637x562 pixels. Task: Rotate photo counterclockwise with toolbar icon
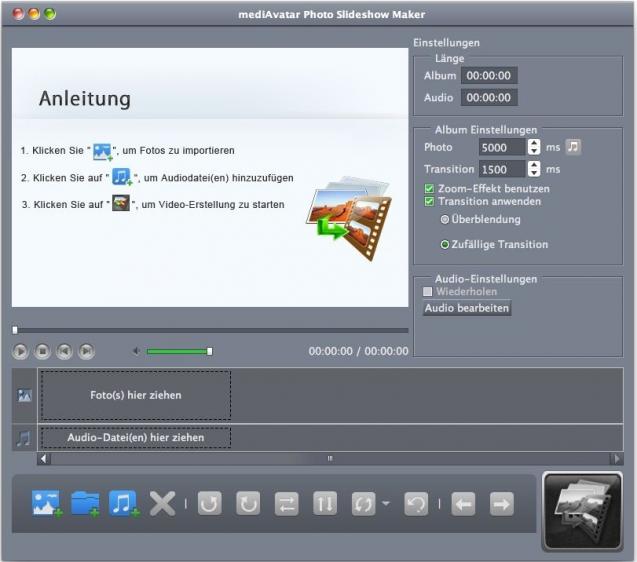210,503
